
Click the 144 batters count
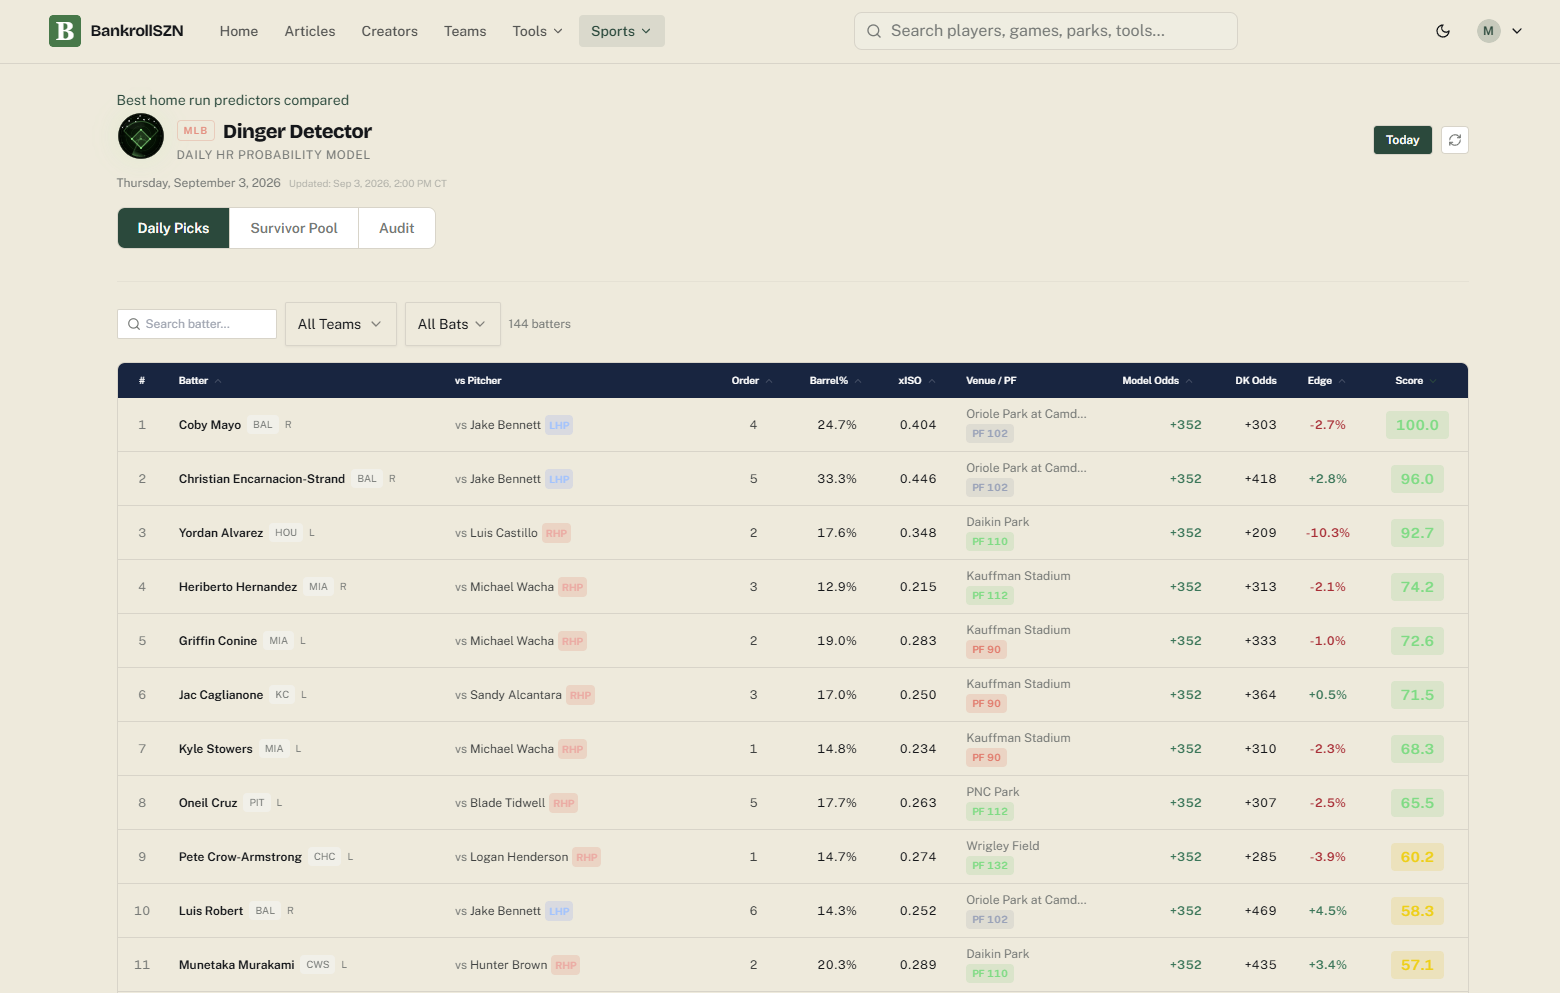pos(539,324)
